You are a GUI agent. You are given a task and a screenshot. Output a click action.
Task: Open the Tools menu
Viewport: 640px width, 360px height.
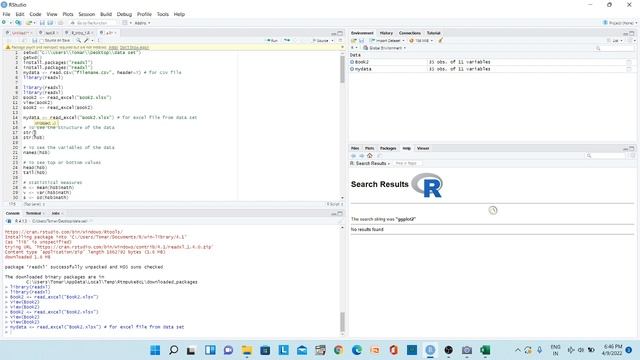162,14
